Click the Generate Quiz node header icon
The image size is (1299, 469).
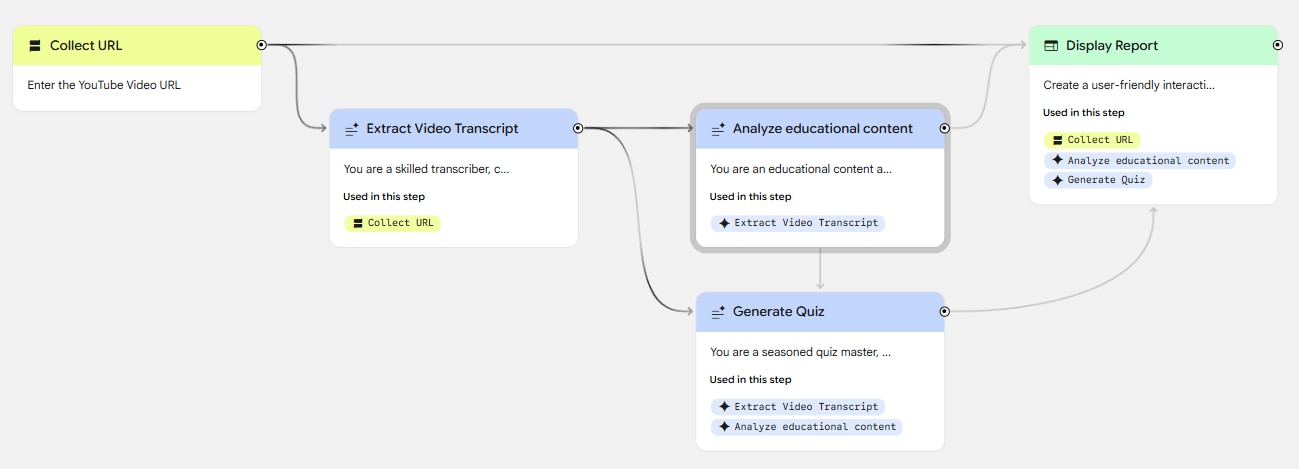(x=717, y=312)
